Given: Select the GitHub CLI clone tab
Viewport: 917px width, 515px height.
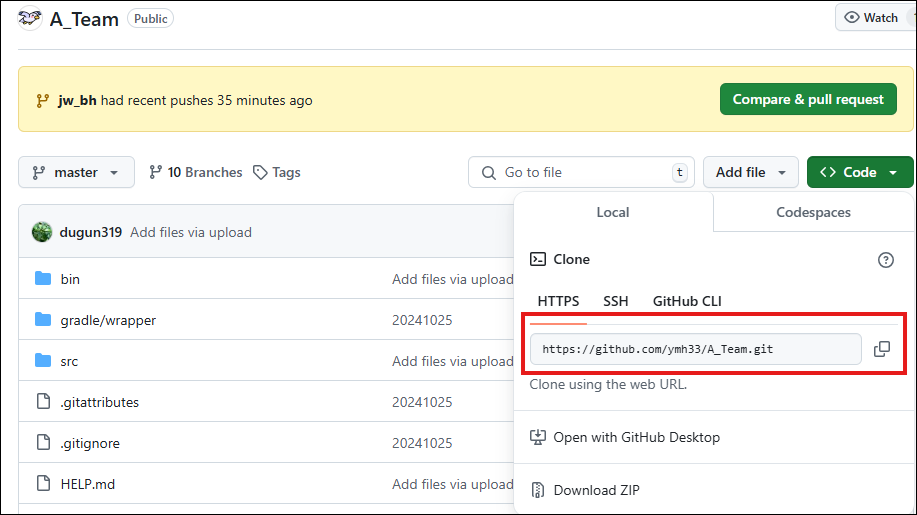Looking at the screenshot, I should 687,301.
